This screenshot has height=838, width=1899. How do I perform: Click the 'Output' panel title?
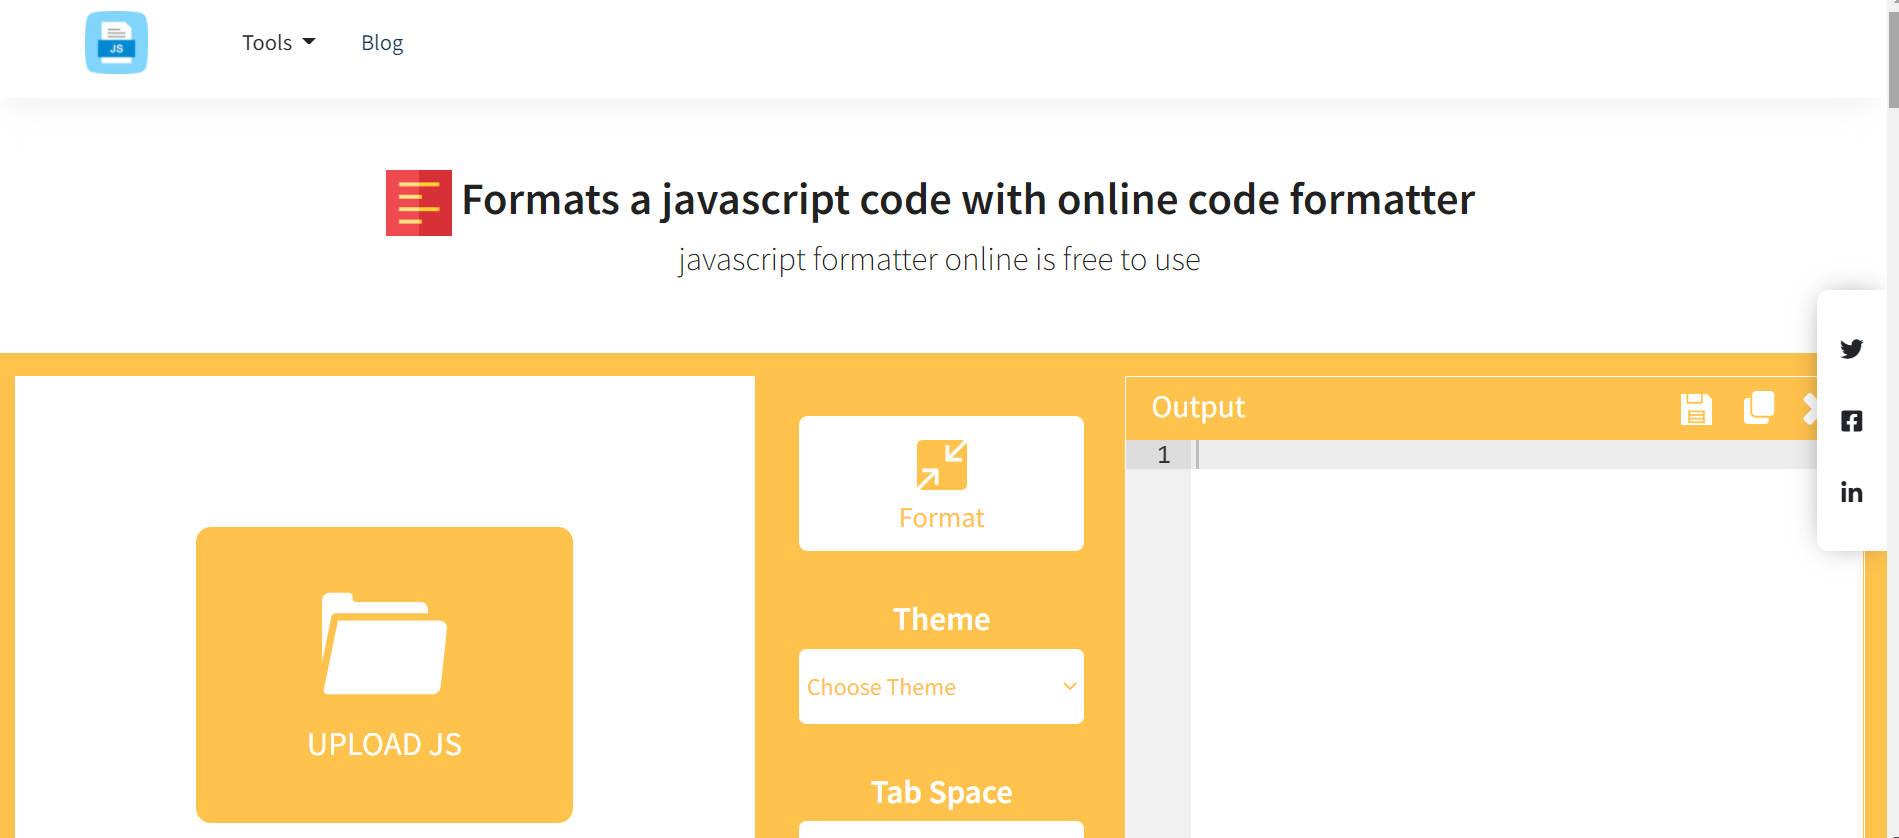coord(1198,407)
